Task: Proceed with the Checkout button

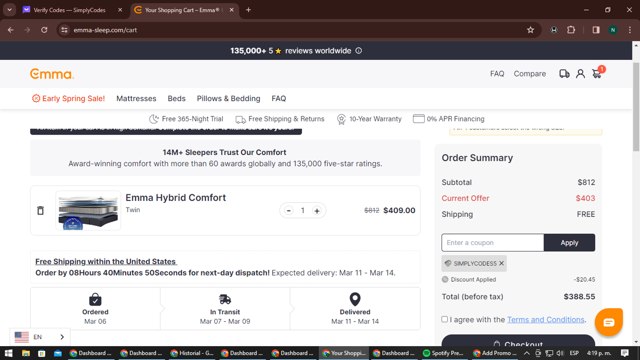Action: point(518,342)
